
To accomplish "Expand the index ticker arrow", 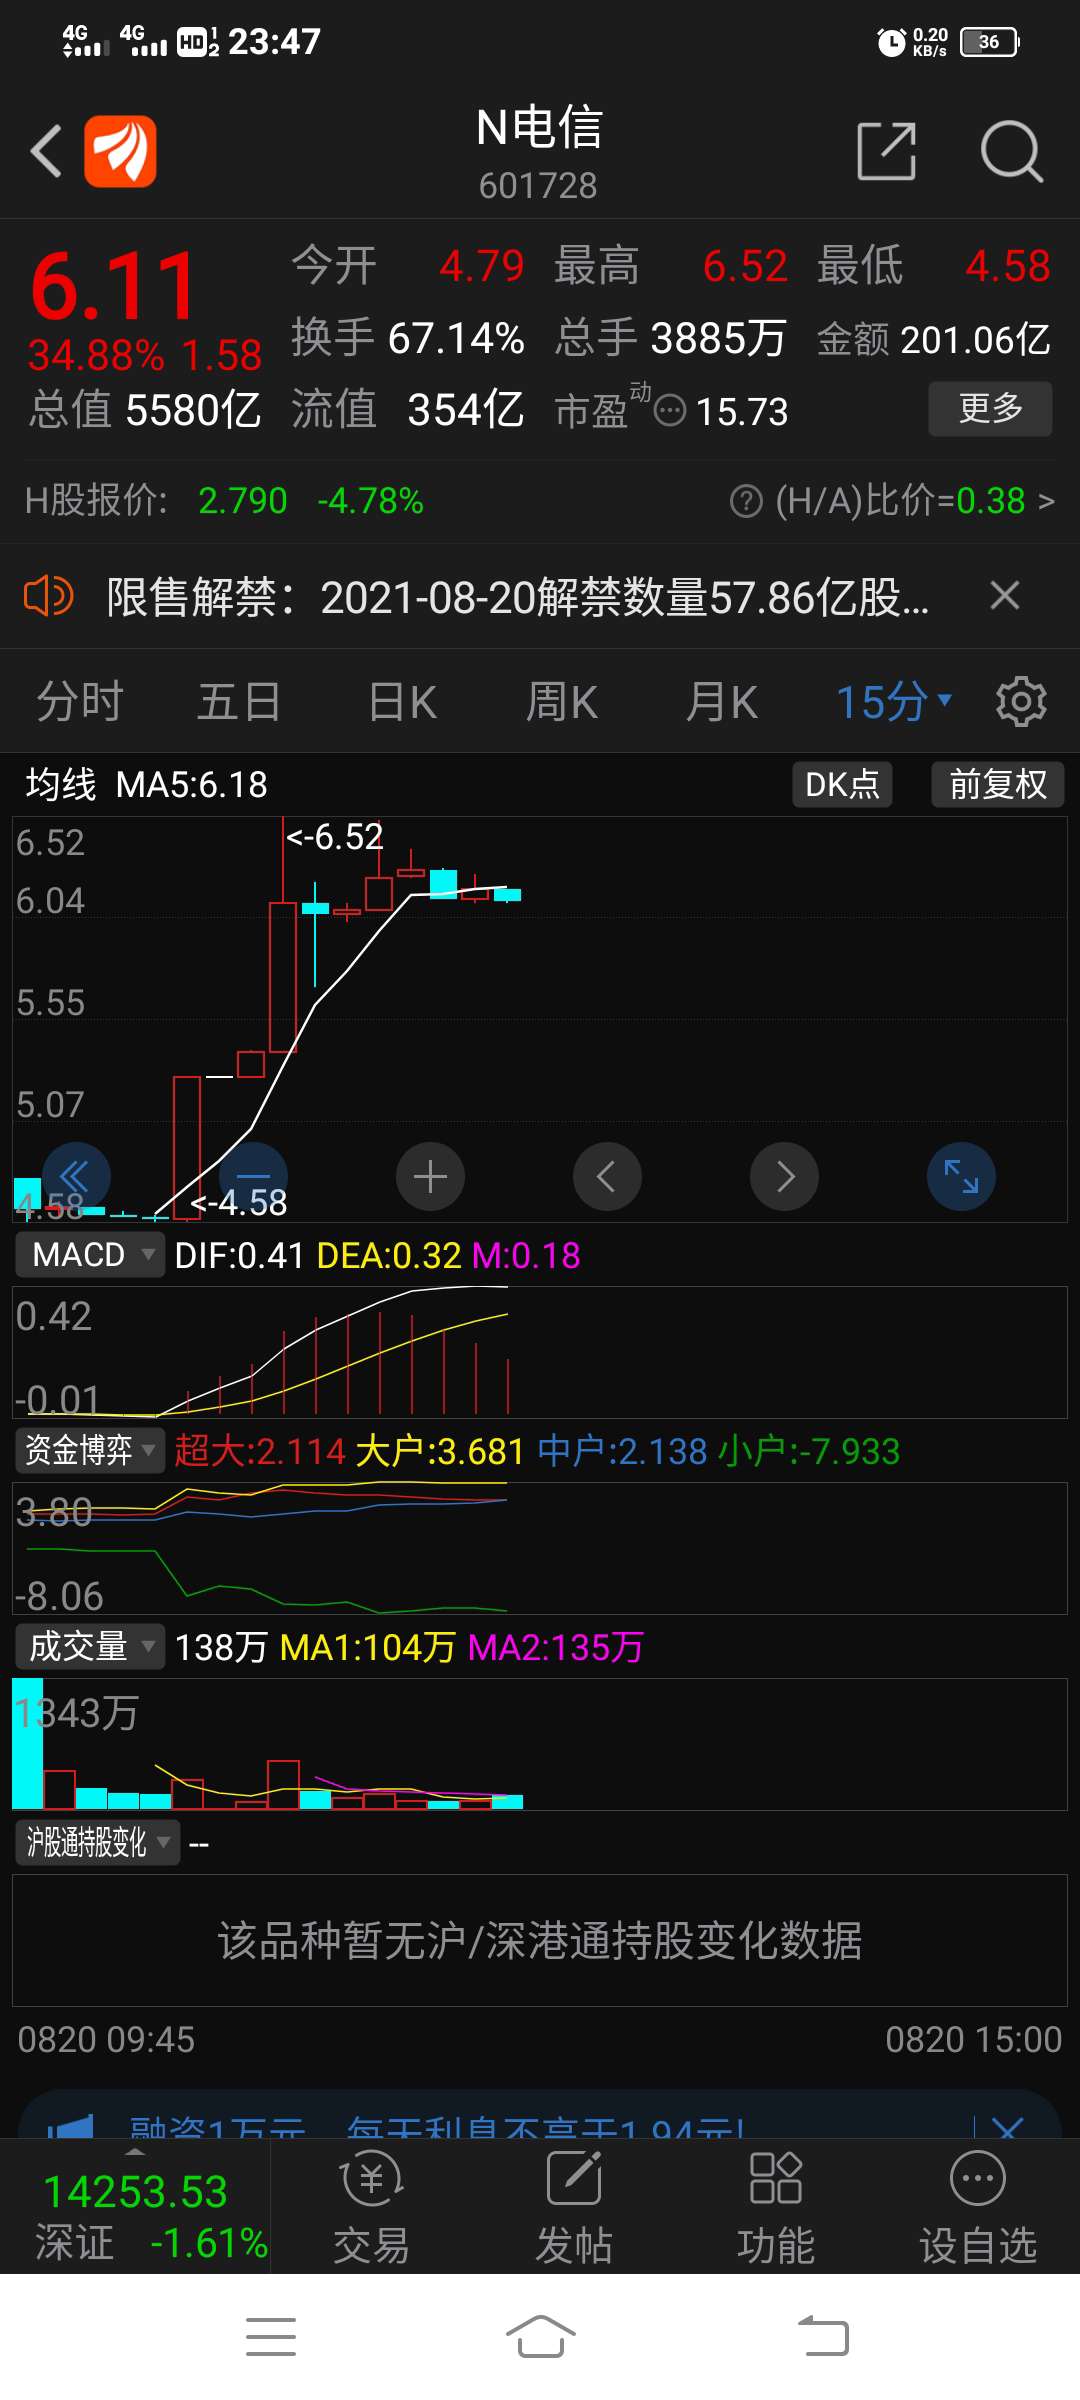I will tap(135, 2151).
